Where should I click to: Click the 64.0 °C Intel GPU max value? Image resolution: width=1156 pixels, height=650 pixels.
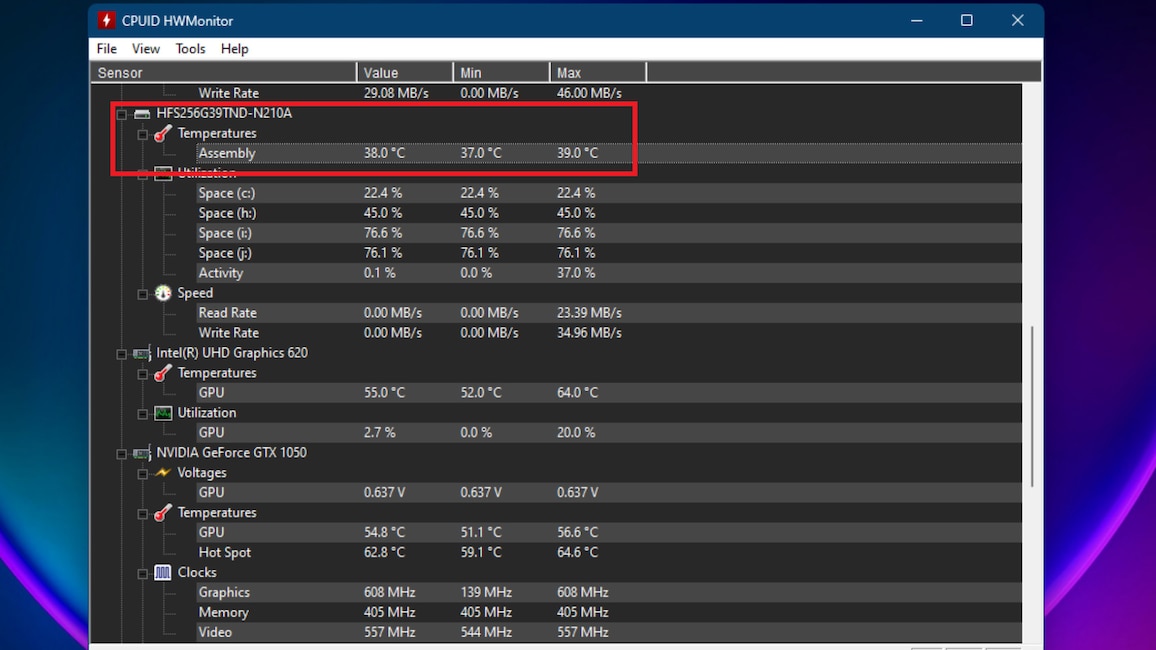pos(577,393)
